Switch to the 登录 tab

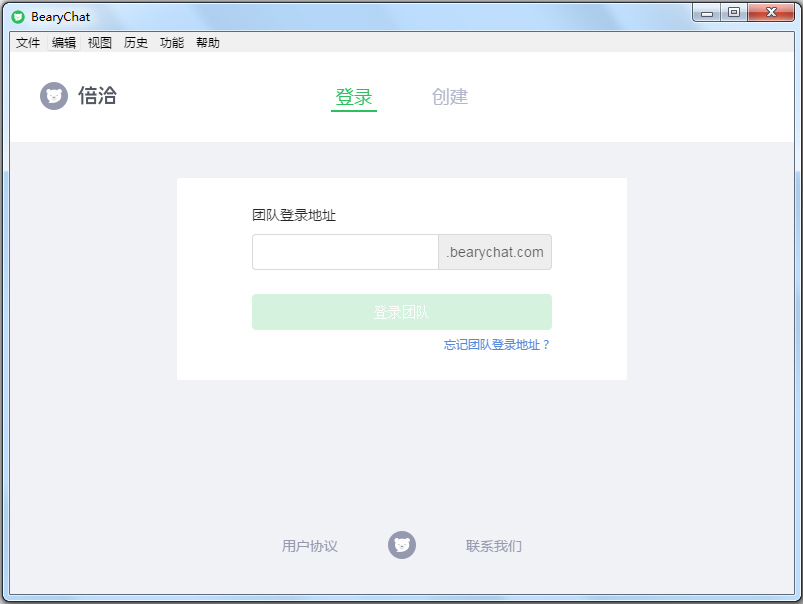(x=353, y=97)
